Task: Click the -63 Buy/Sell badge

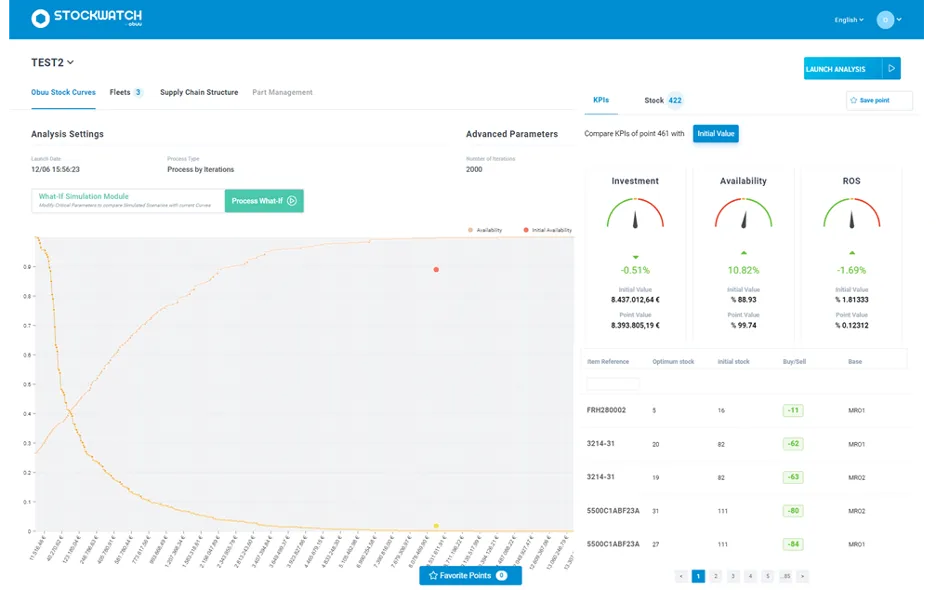Action: pos(793,477)
